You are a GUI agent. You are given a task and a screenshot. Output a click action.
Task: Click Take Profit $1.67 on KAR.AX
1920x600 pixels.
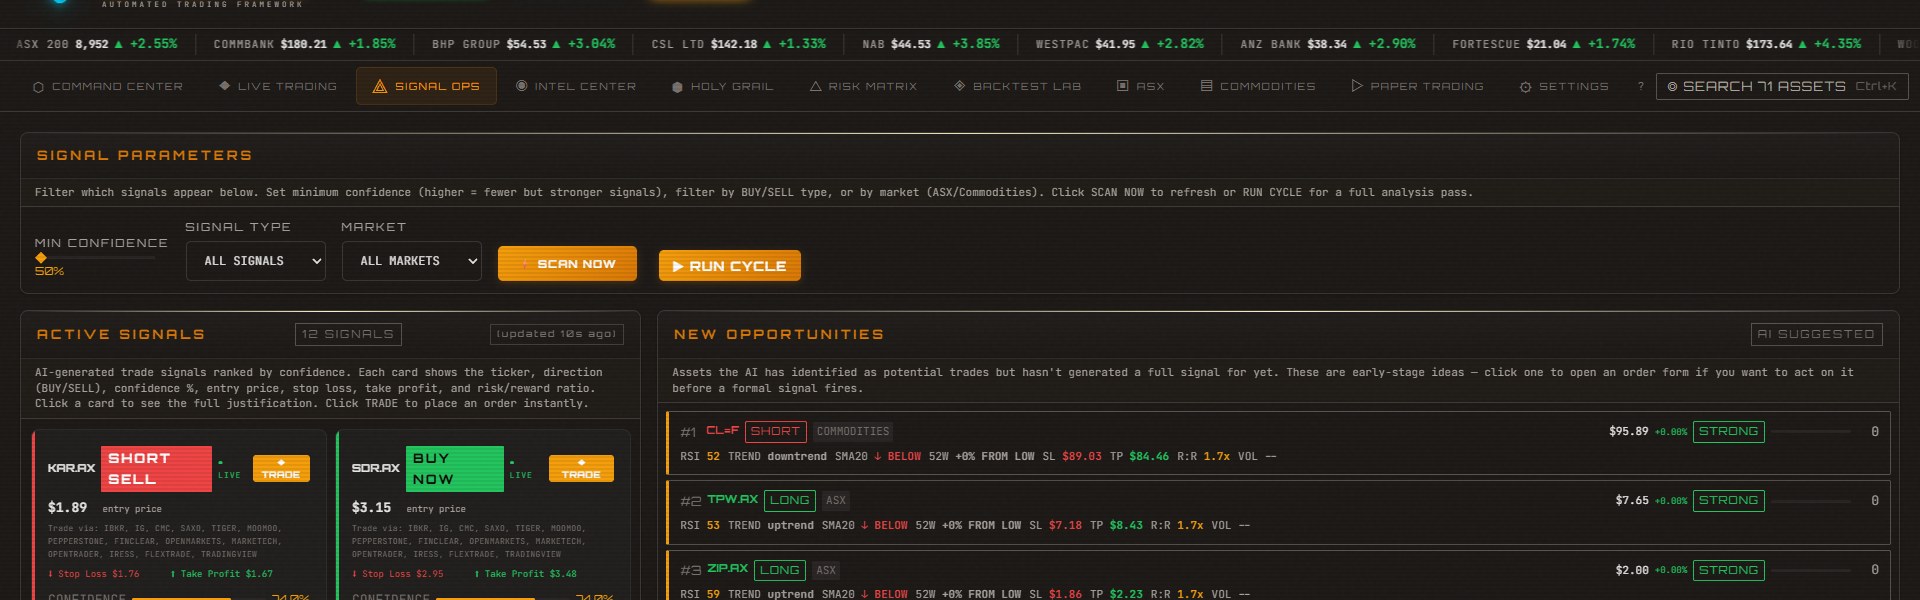click(221, 574)
